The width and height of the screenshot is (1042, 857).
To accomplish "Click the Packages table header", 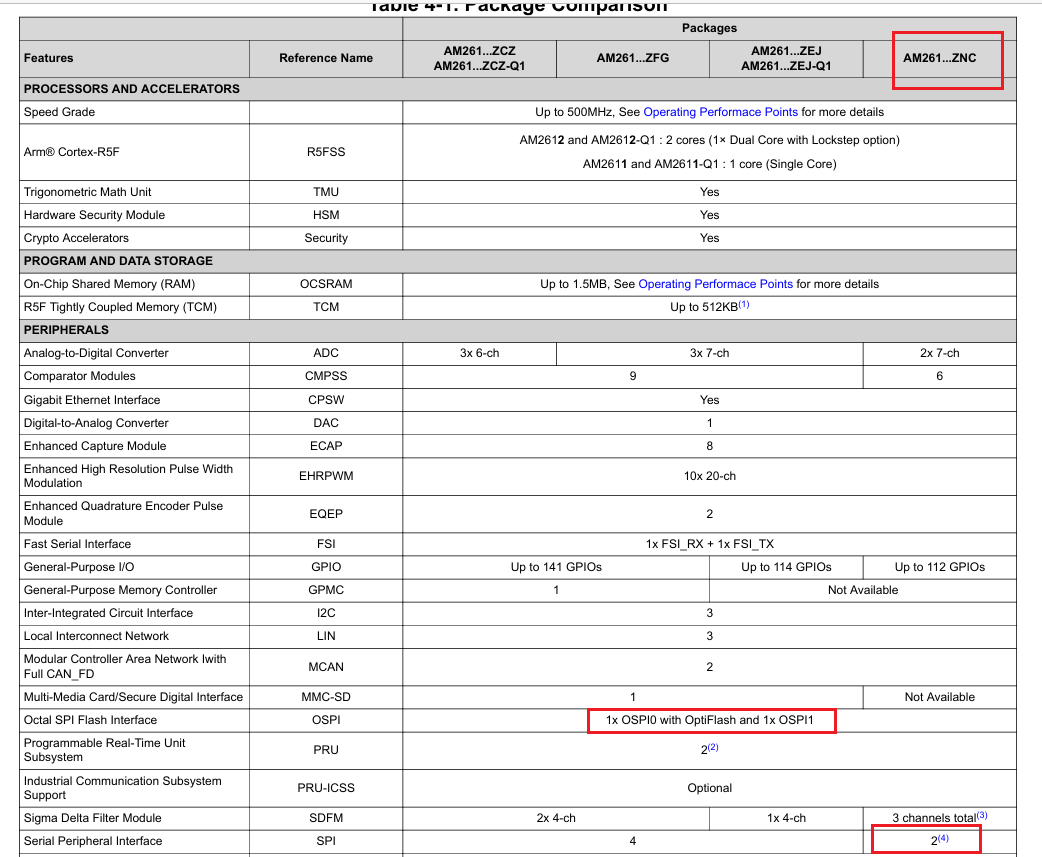I will point(710,29).
